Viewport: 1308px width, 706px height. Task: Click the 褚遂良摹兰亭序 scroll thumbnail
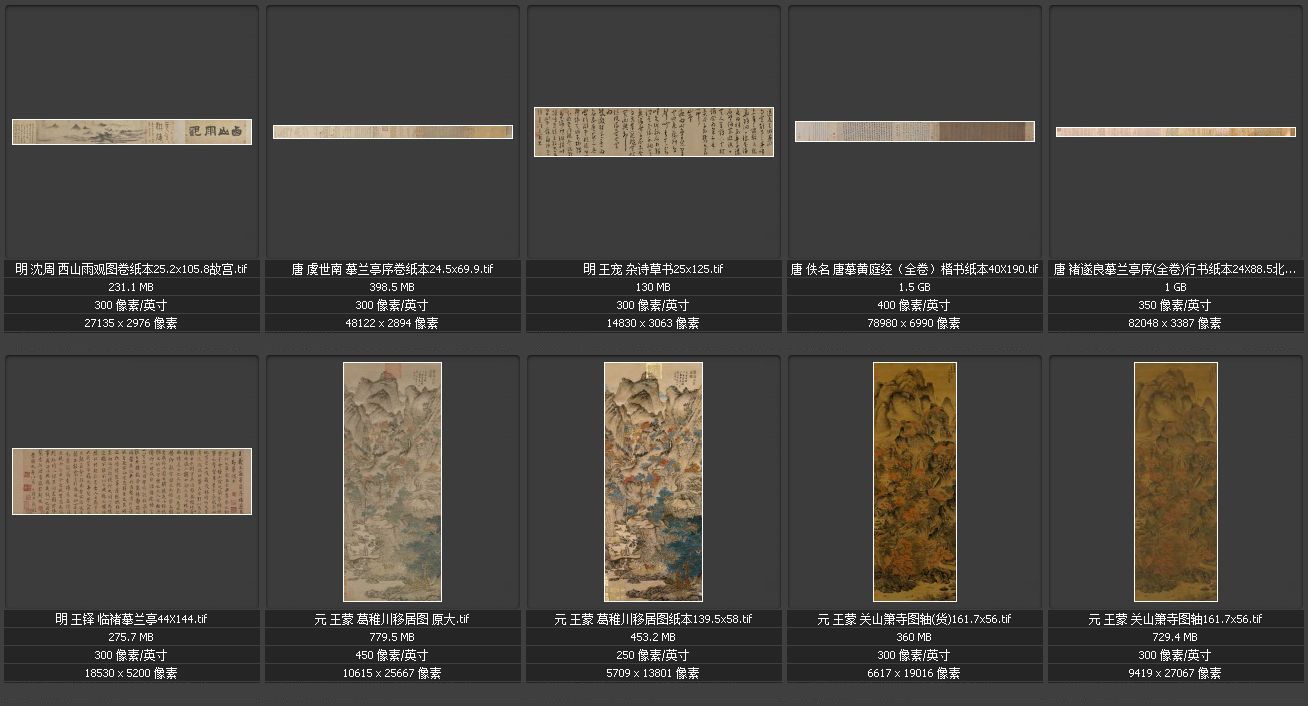[x=1176, y=132]
